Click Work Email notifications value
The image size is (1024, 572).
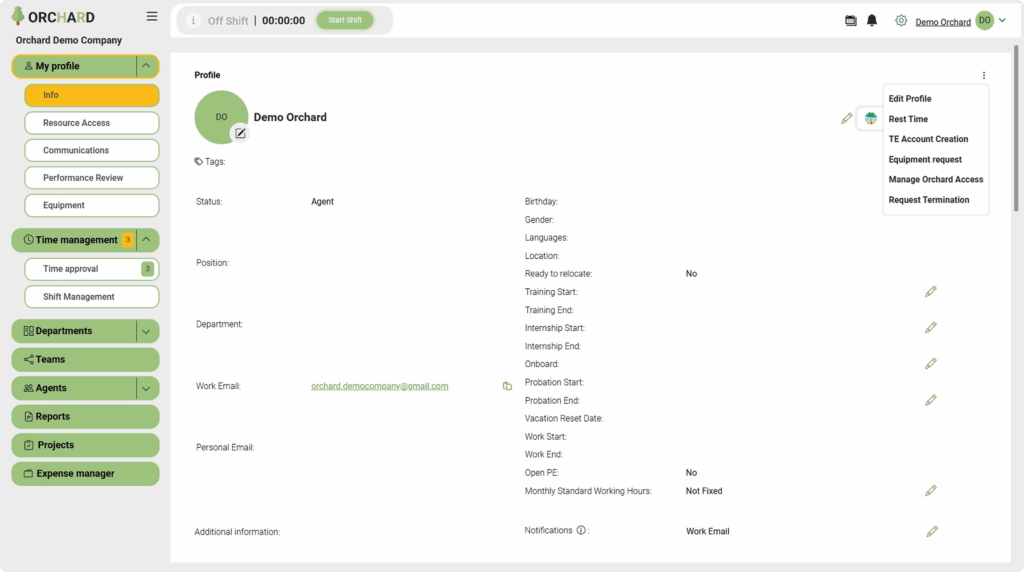pos(707,532)
